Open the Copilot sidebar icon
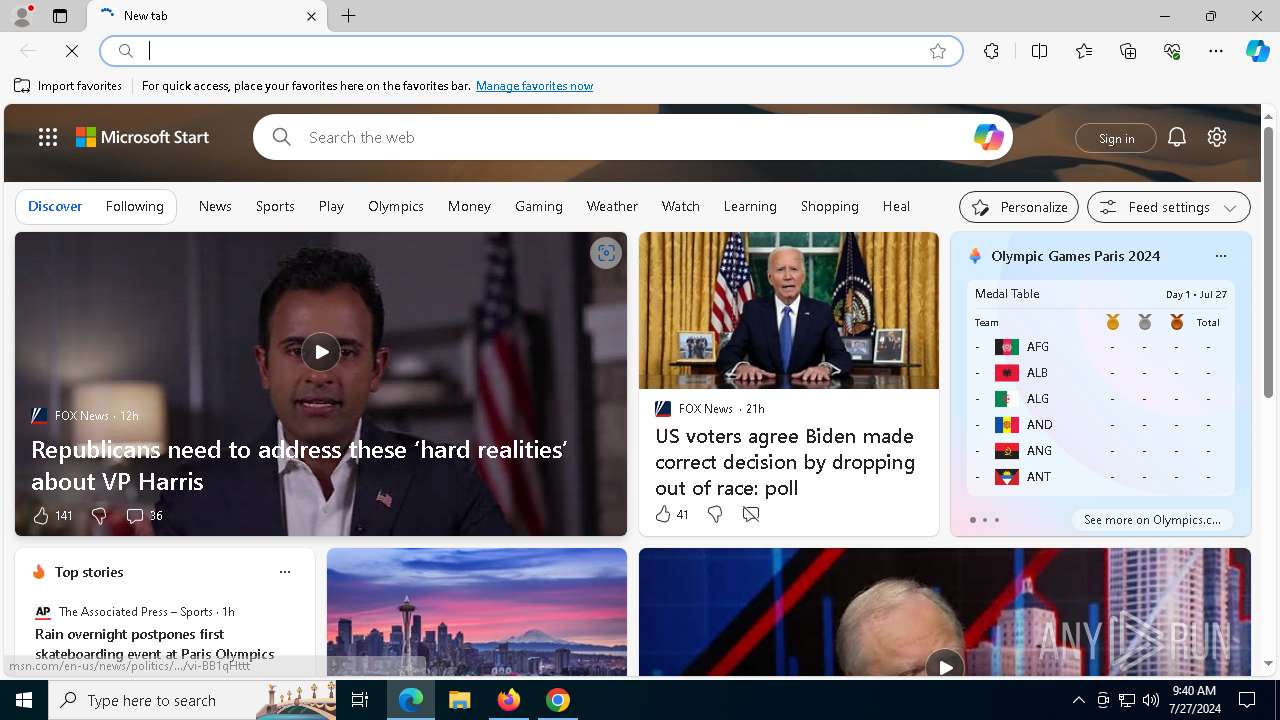The image size is (1280, 720). [x=1257, y=51]
